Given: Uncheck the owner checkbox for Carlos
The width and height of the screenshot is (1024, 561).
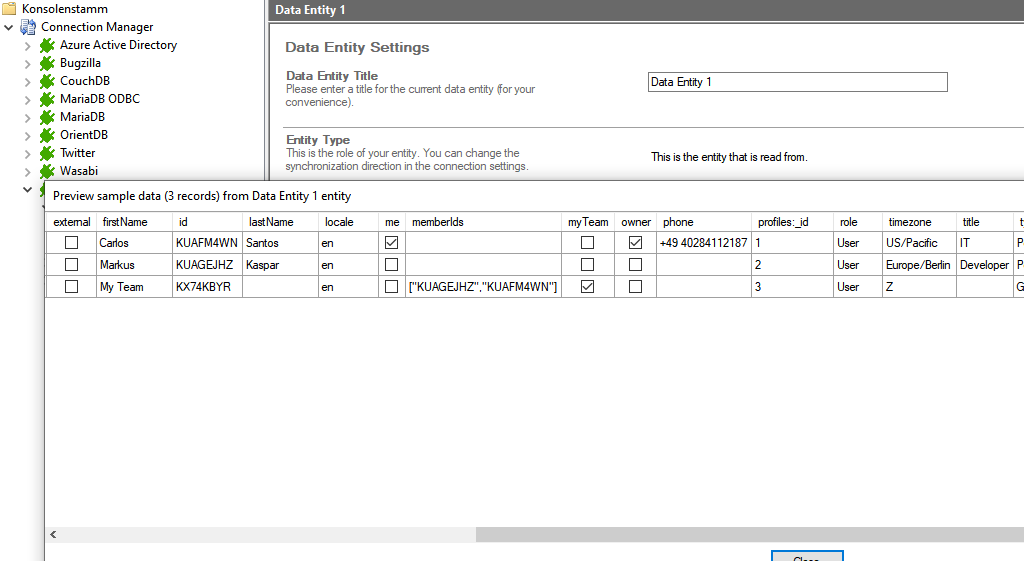Looking at the screenshot, I should pos(635,243).
